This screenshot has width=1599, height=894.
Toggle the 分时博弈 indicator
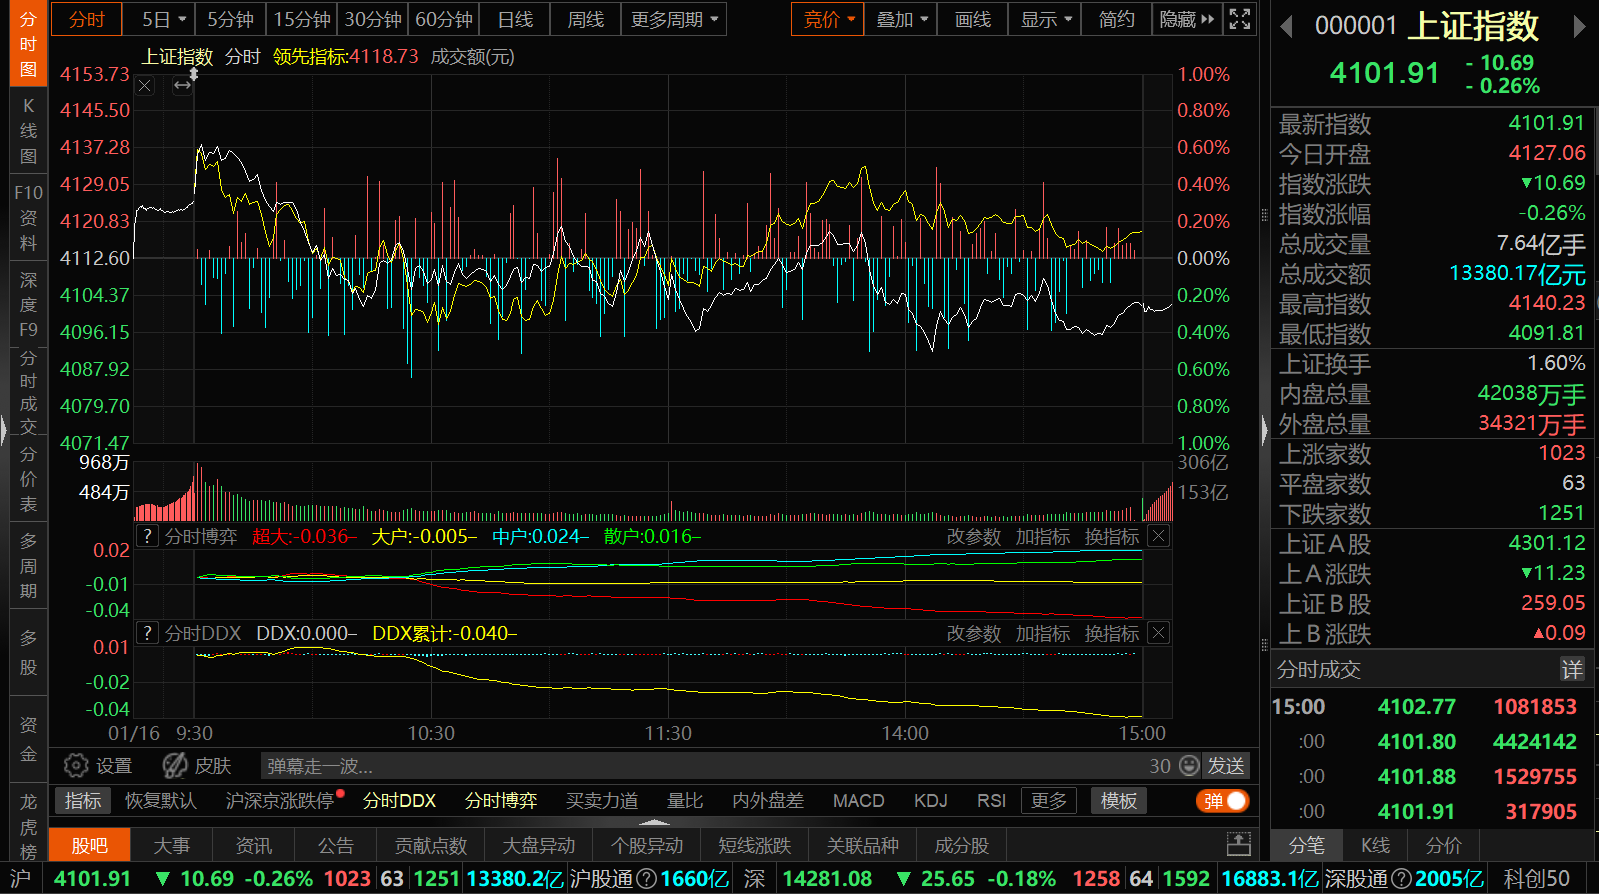click(501, 801)
